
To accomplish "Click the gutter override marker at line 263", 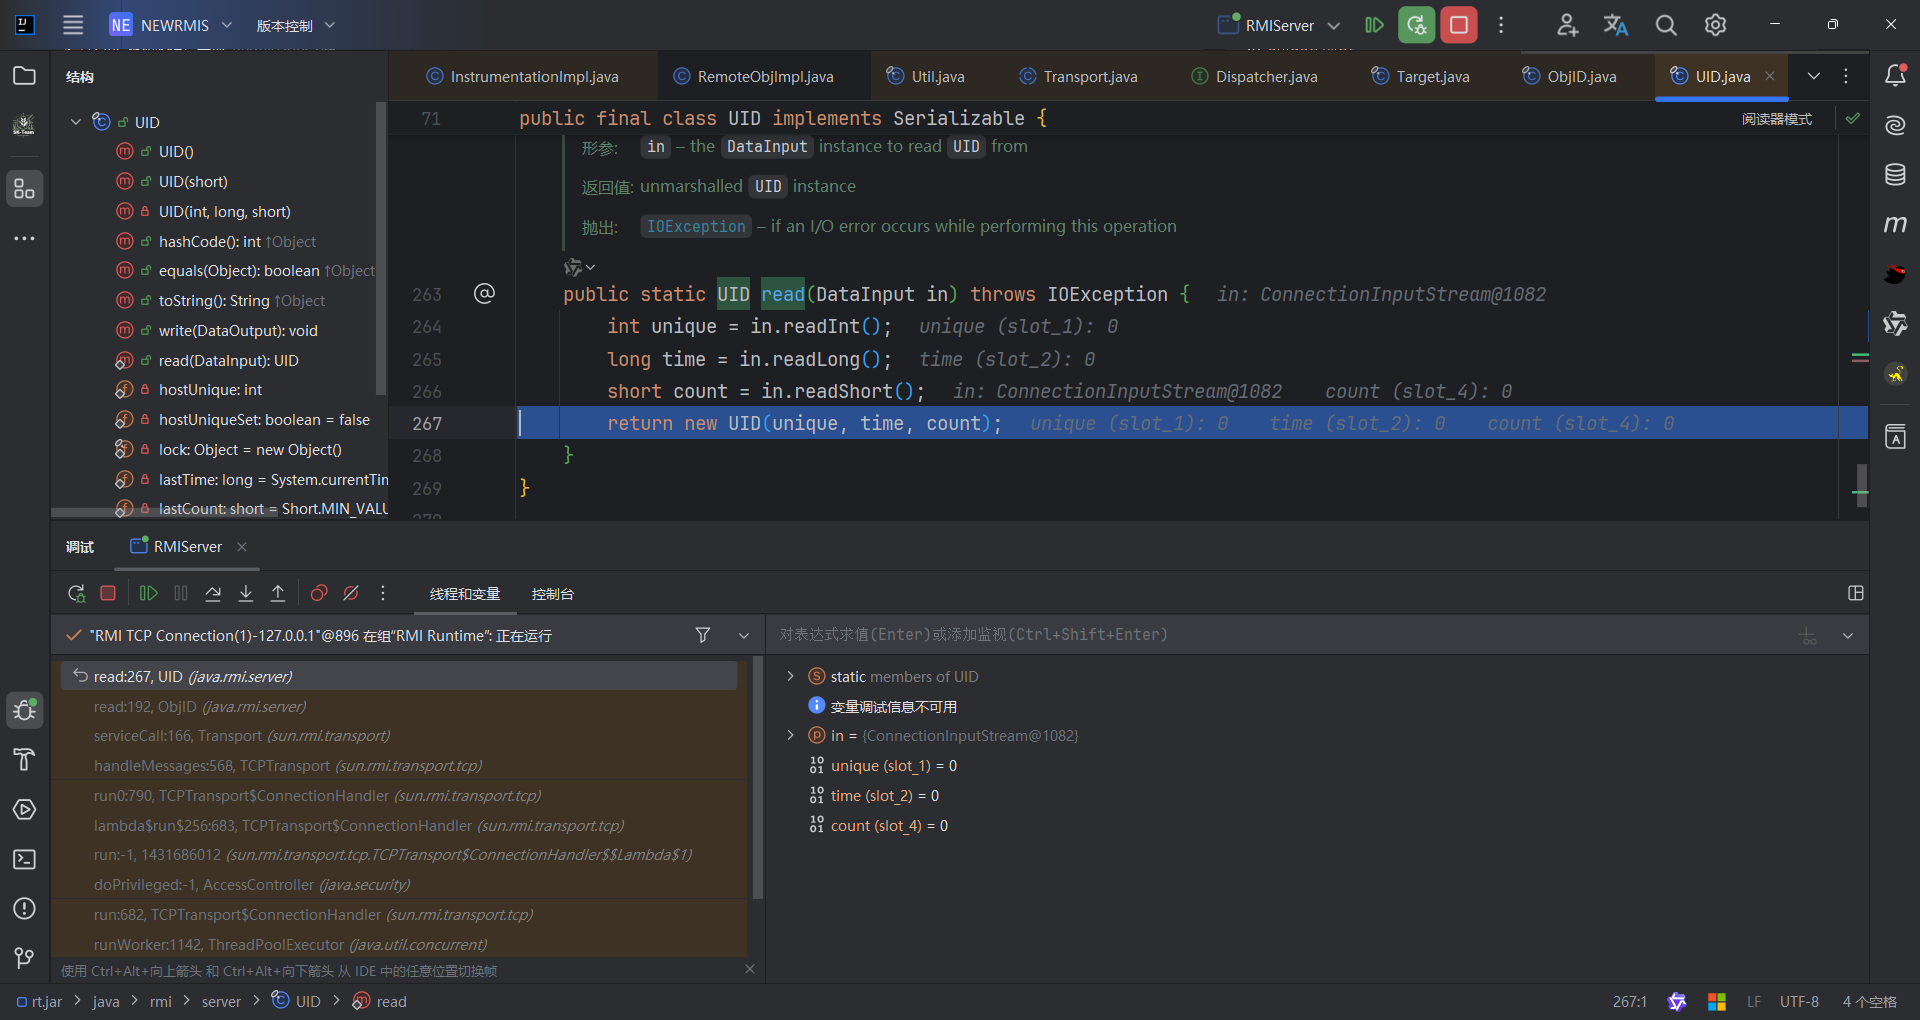I will pyautogui.click(x=484, y=293).
